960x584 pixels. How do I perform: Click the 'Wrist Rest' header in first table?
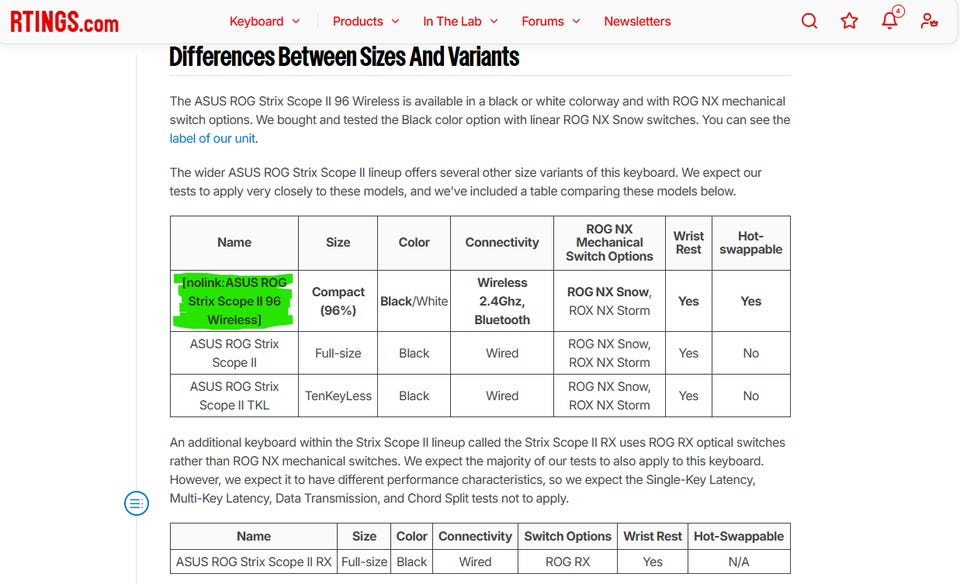click(x=689, y=243)
